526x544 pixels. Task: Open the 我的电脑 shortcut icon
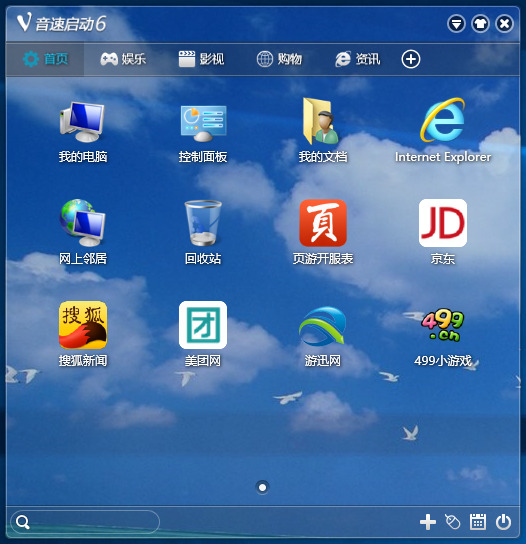point(83,122)
